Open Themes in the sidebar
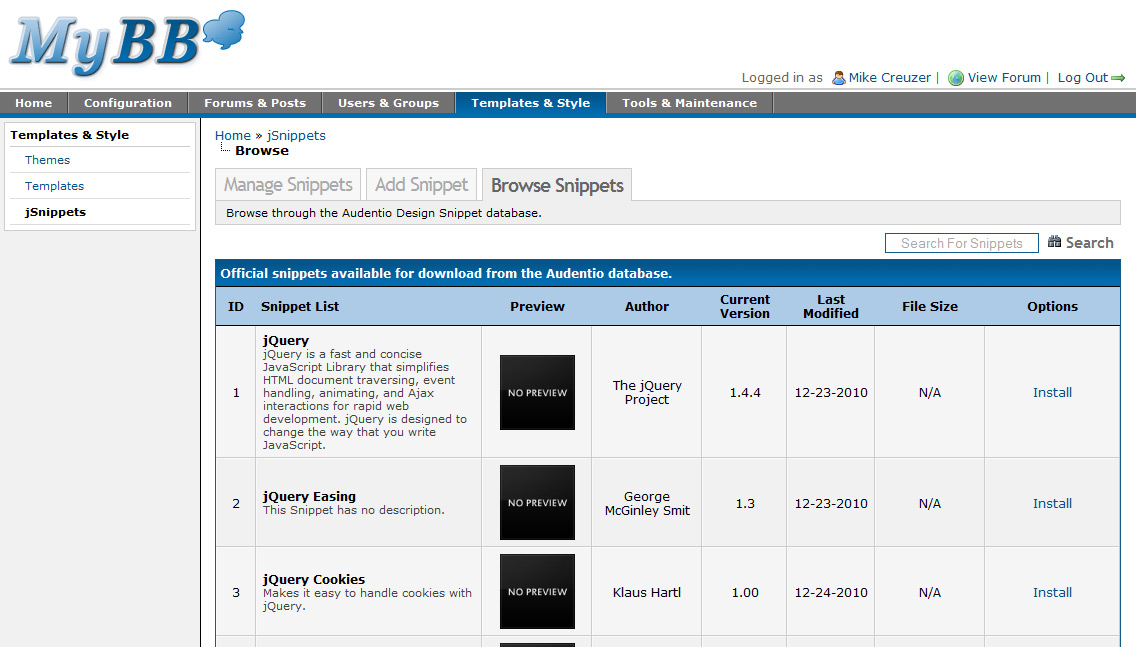The height and width of the screenshot is (647, 1136). (48, 160)
